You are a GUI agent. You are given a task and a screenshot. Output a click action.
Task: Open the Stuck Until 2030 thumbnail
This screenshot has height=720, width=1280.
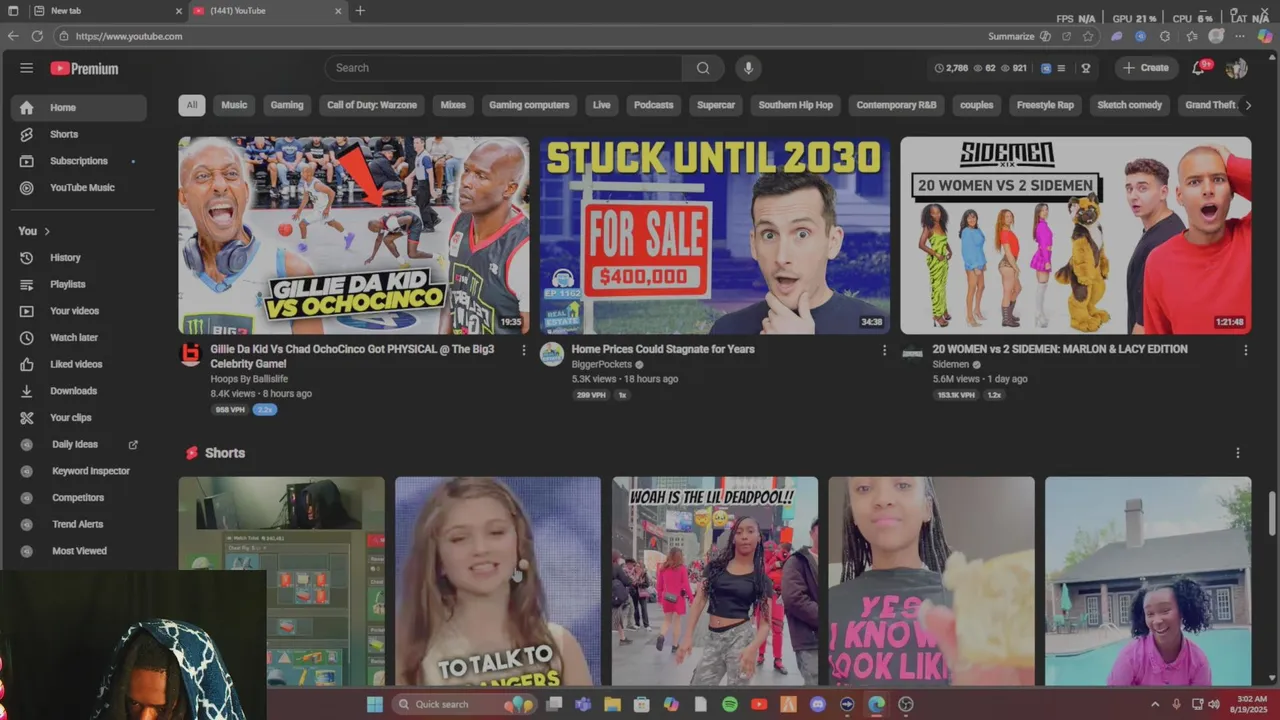coord(715,235)
